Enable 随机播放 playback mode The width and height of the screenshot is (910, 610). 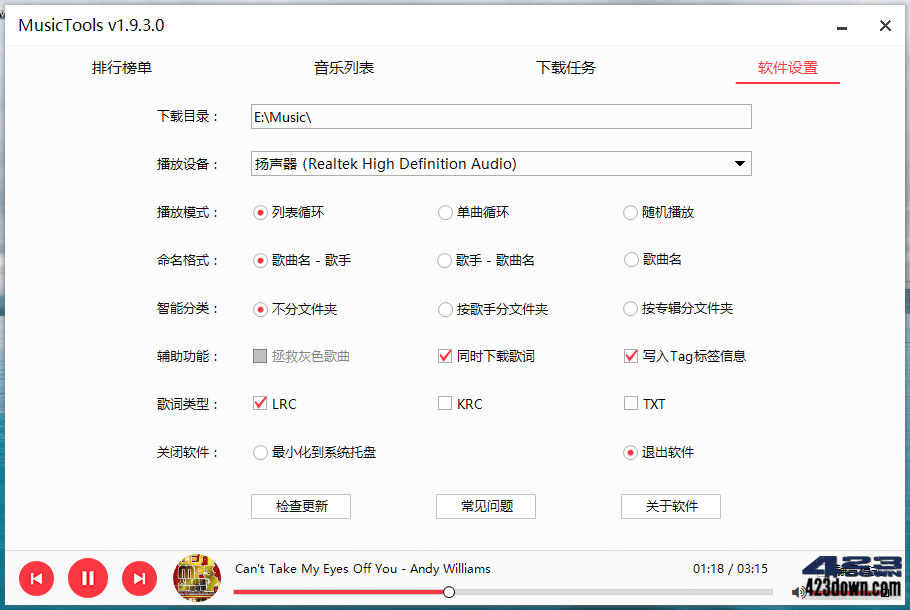click(x=630, y=212)
